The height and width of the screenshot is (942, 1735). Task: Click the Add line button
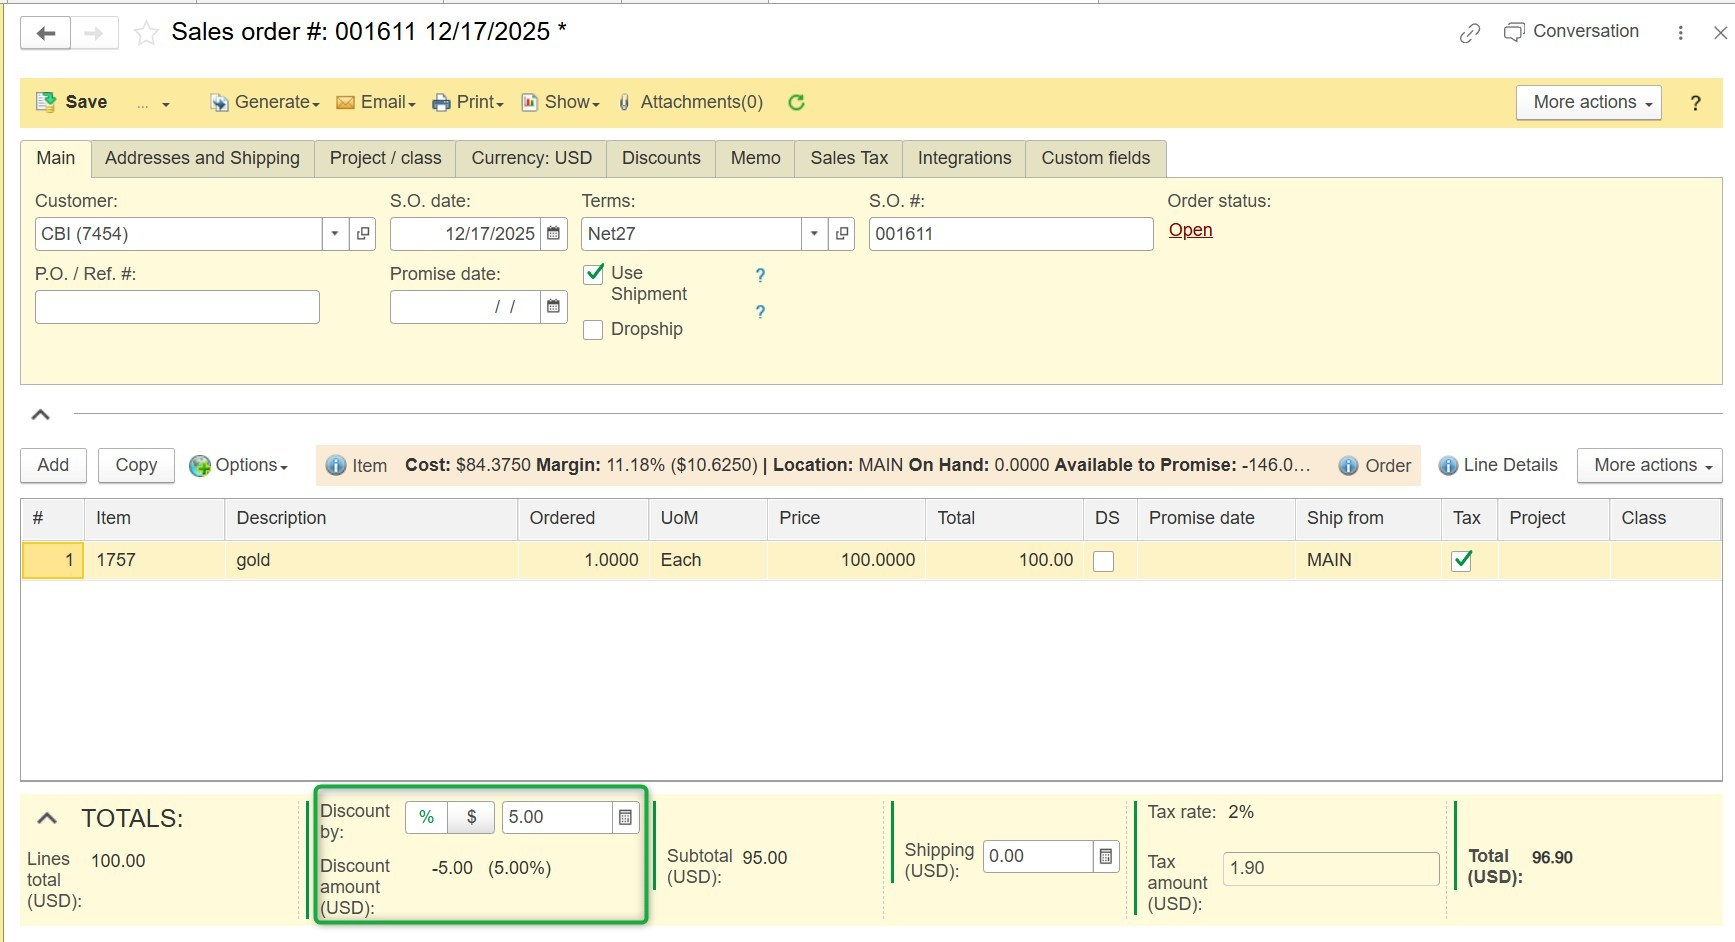pyautogui.click(x=53, y=465)
